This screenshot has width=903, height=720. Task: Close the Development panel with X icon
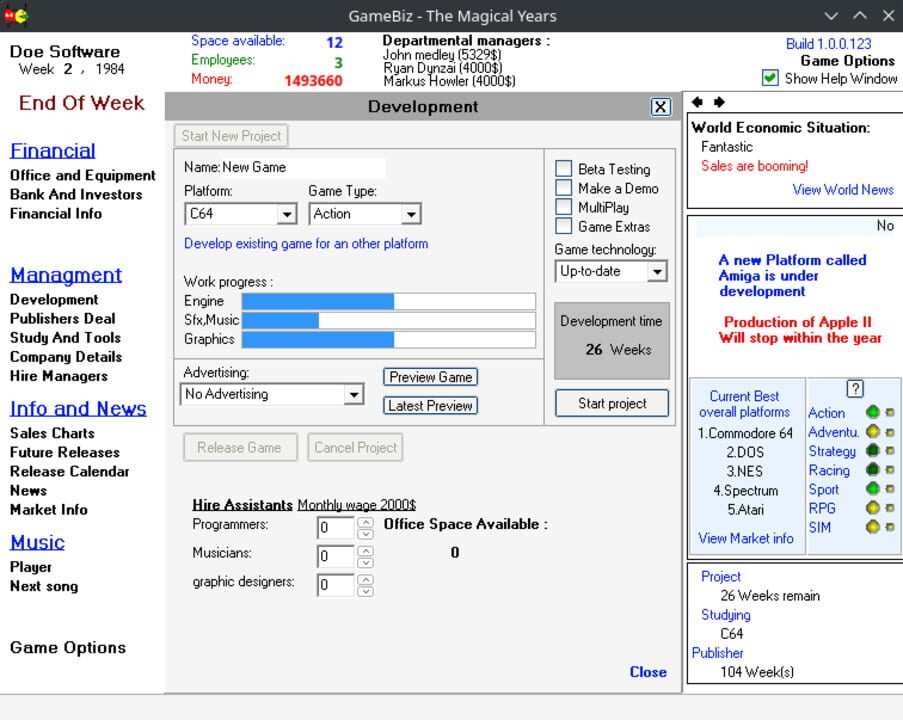[x=660, y=107]
